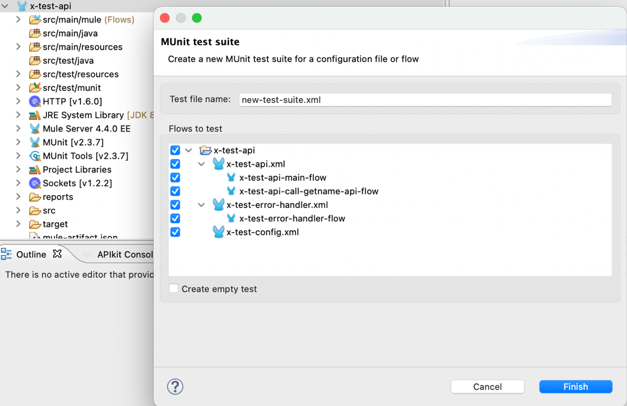Click the Outline view icon
Screen dimensions: 627x406
pos(6,254)
